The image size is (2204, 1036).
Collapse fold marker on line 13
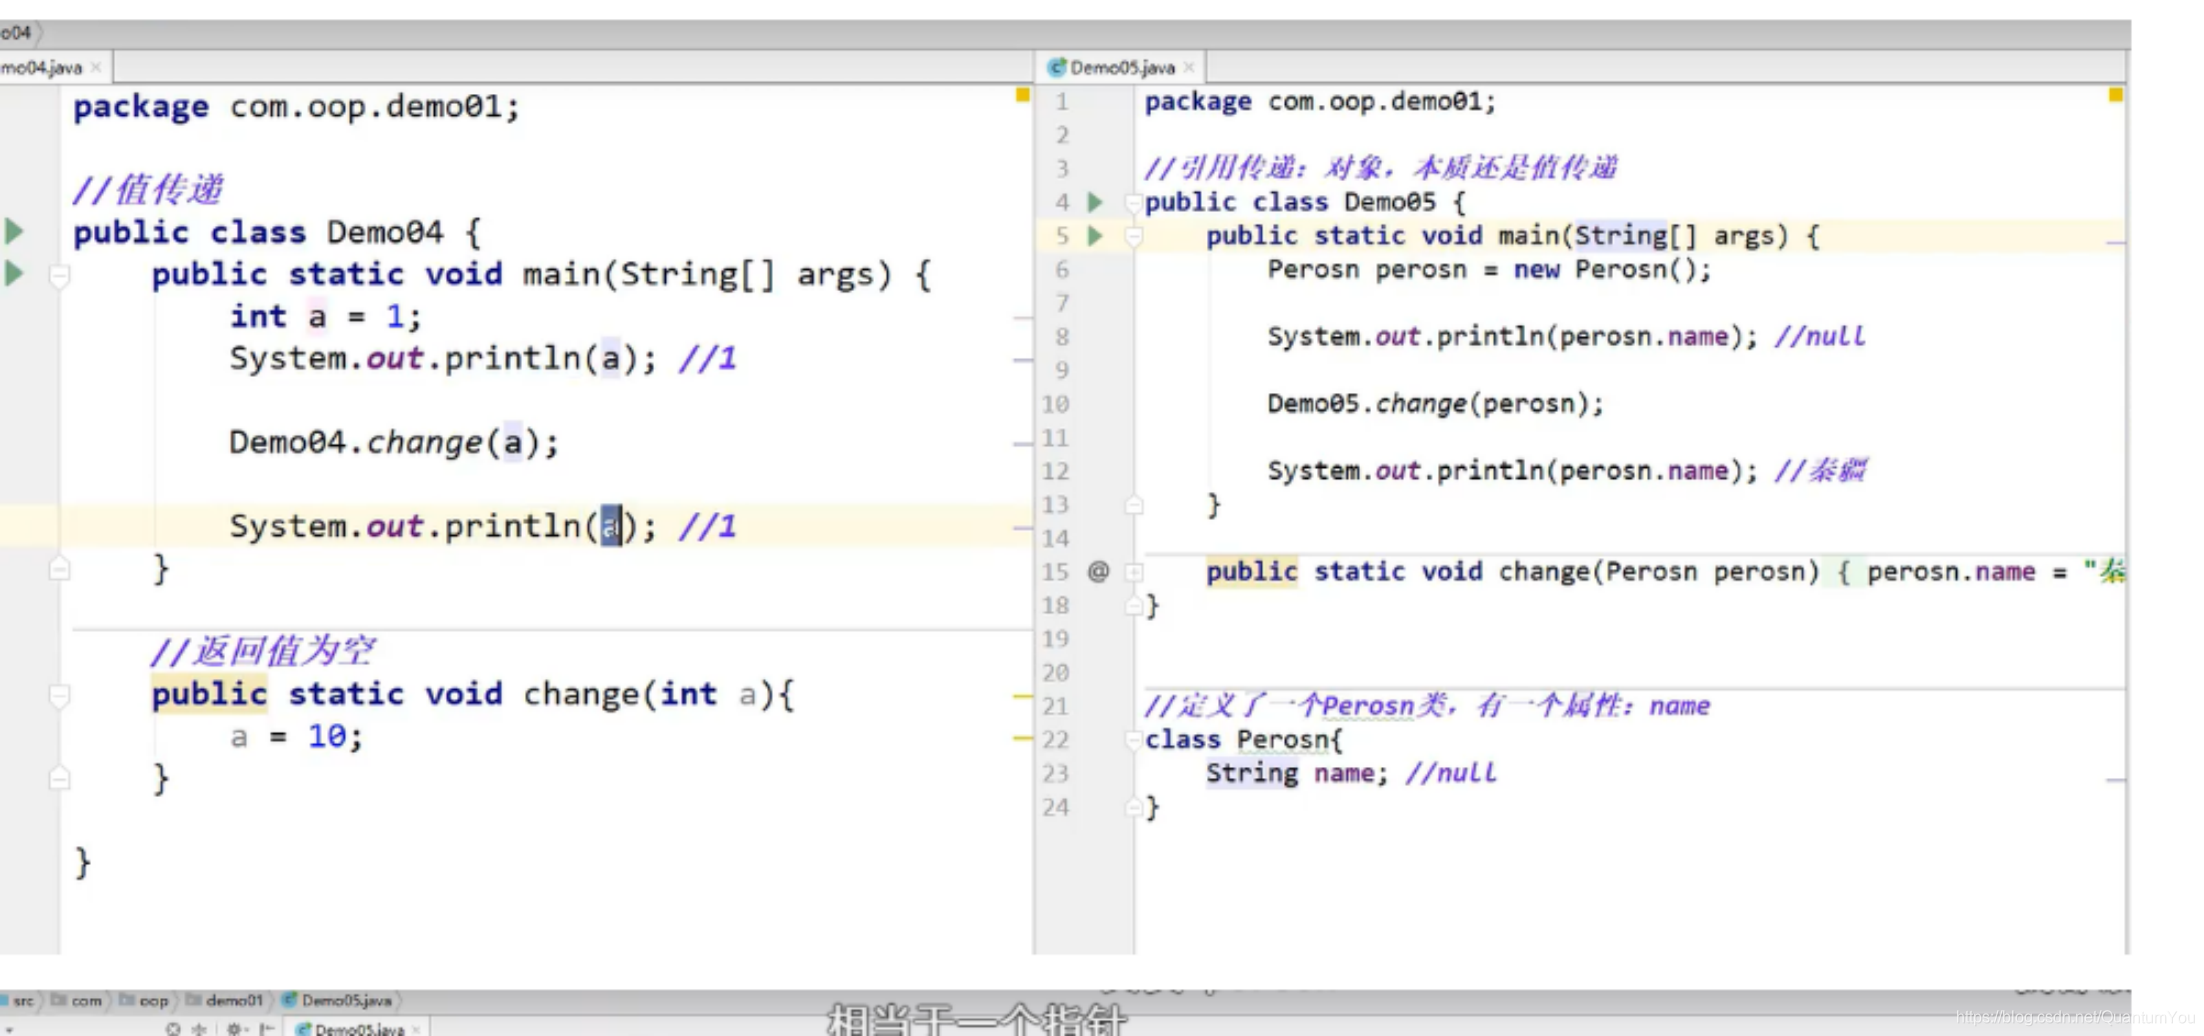(1134, 506)
